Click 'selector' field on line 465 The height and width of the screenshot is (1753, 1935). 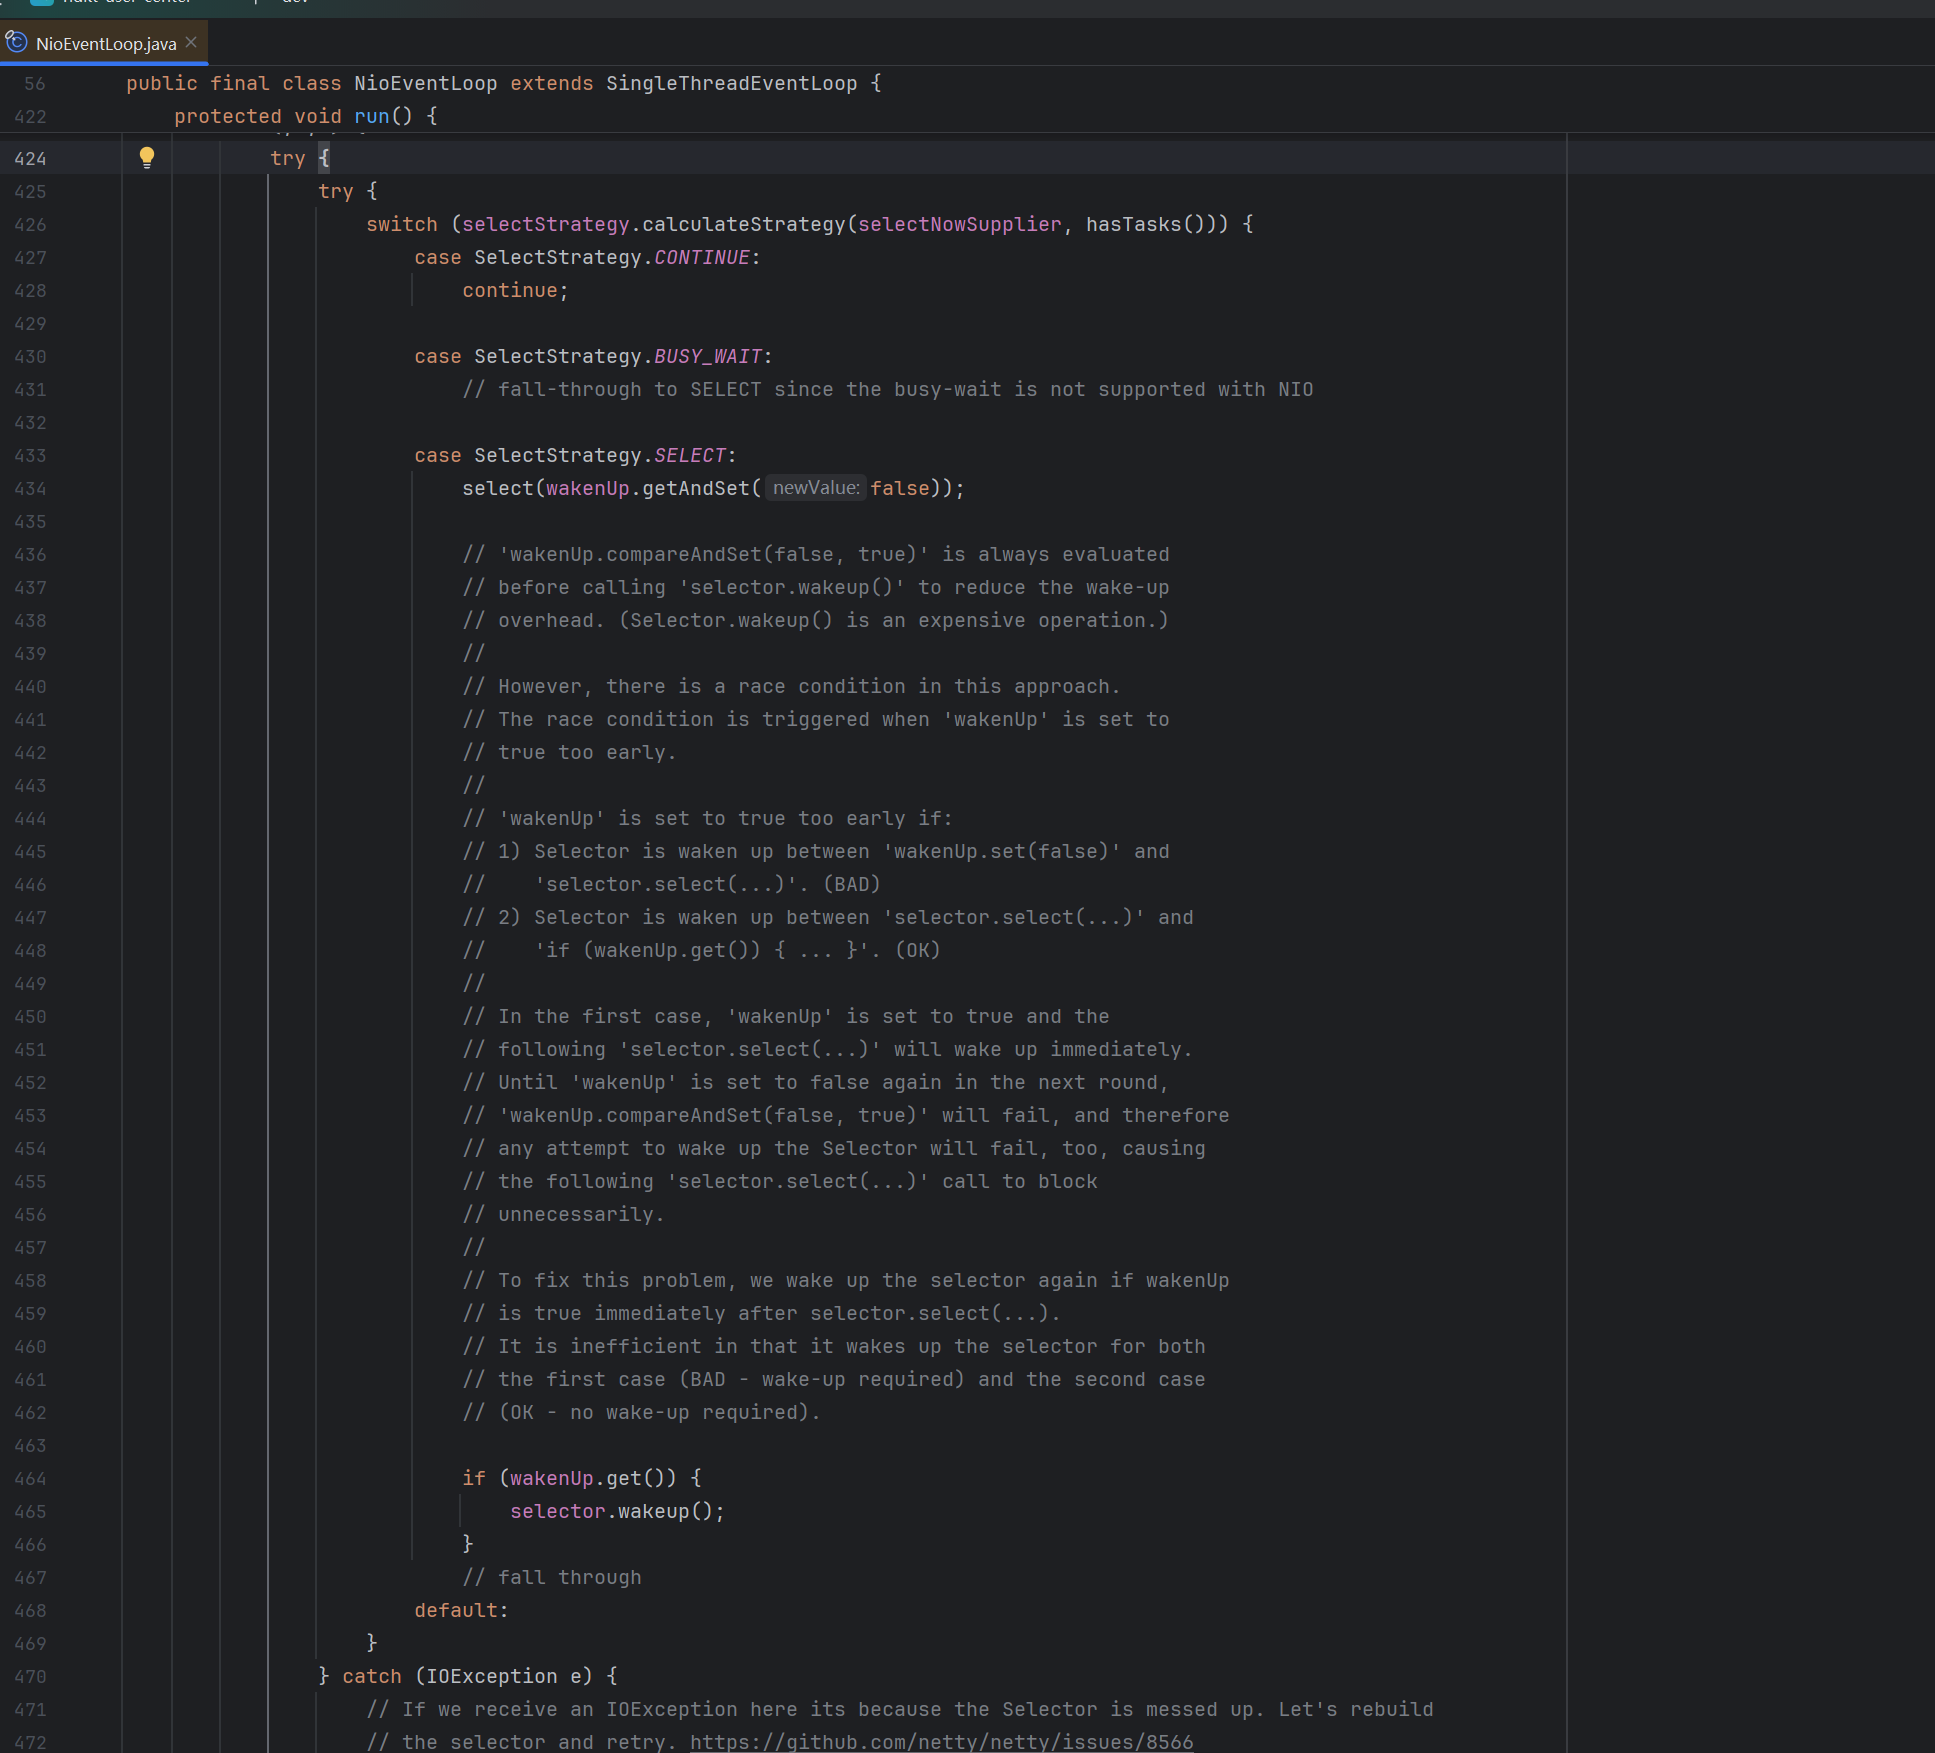pos(558,1511)
